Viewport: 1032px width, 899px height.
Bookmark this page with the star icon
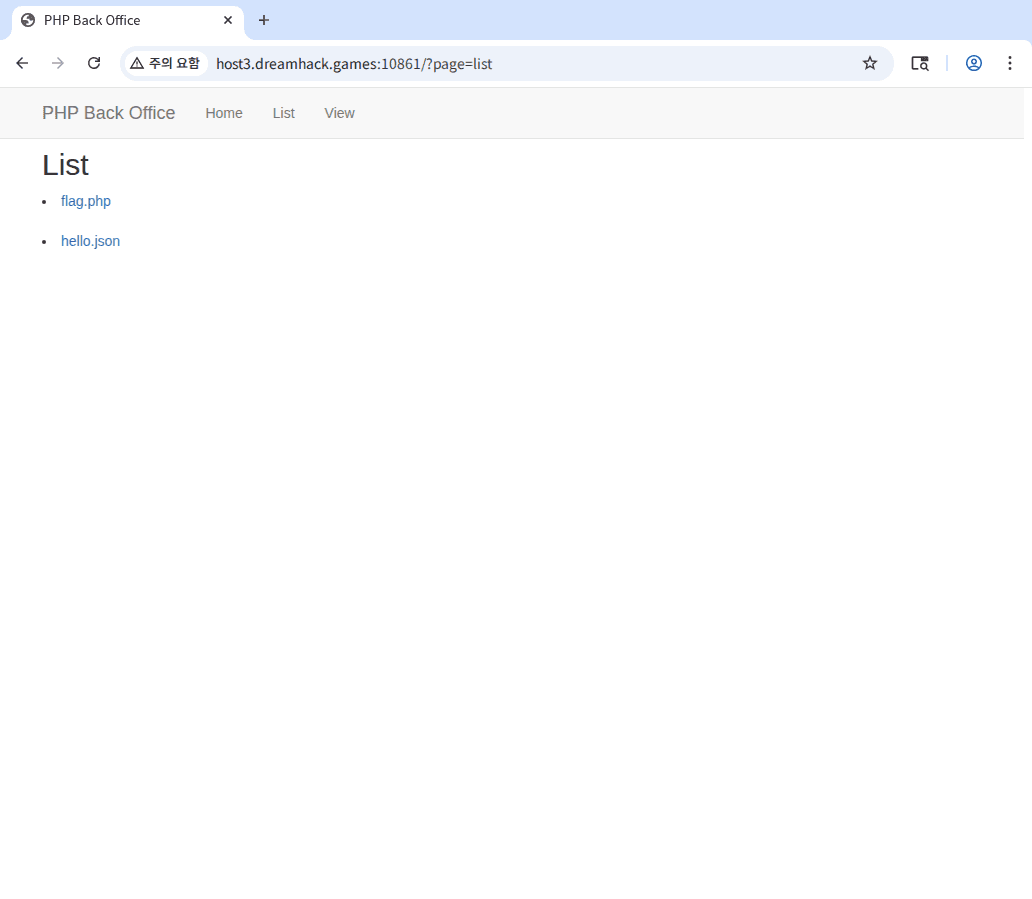click(x=869, y=63)
